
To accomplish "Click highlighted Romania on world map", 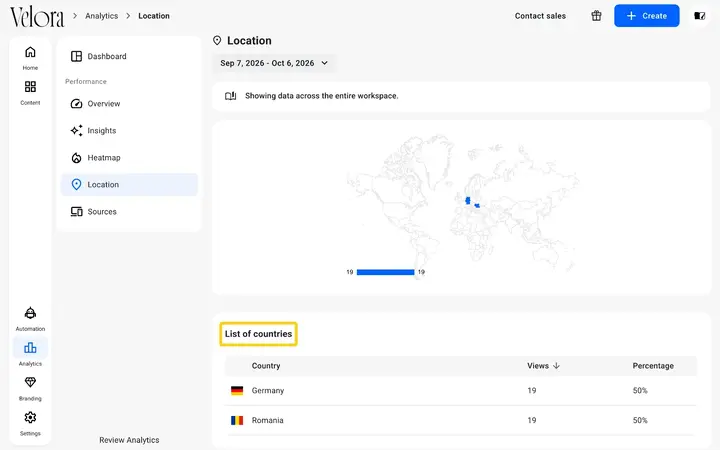I will pyautogui.click(x=477, y=206).
